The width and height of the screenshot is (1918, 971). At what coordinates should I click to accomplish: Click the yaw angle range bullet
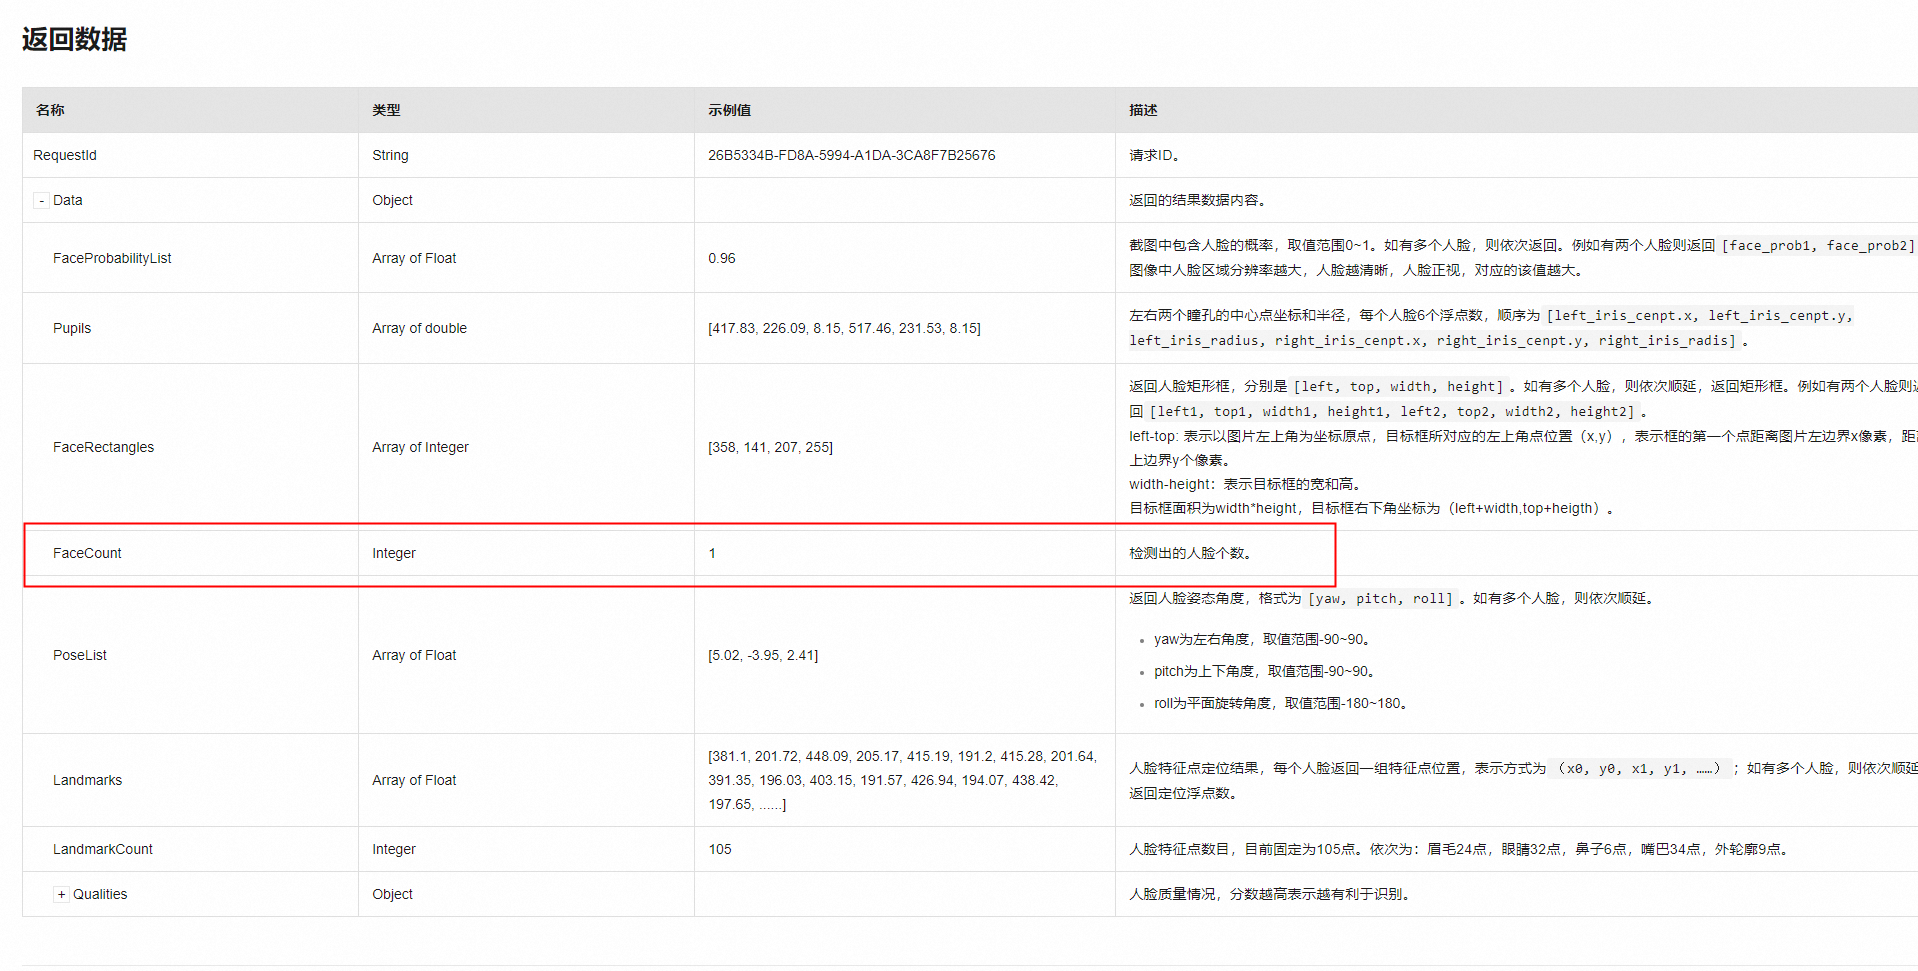coord(1263,639)
